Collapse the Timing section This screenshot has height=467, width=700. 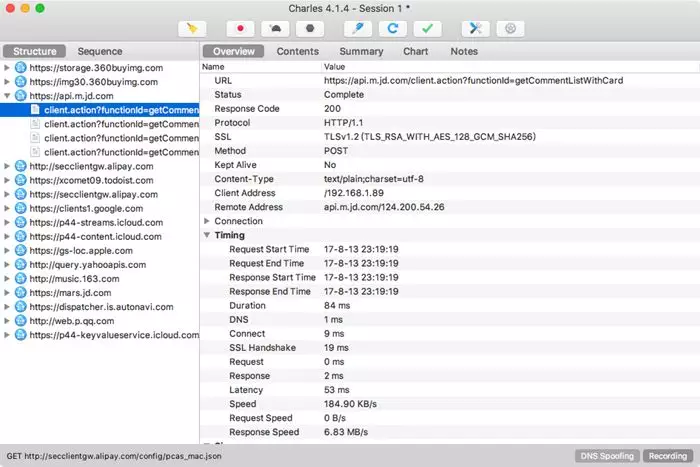tap(207, 235)
